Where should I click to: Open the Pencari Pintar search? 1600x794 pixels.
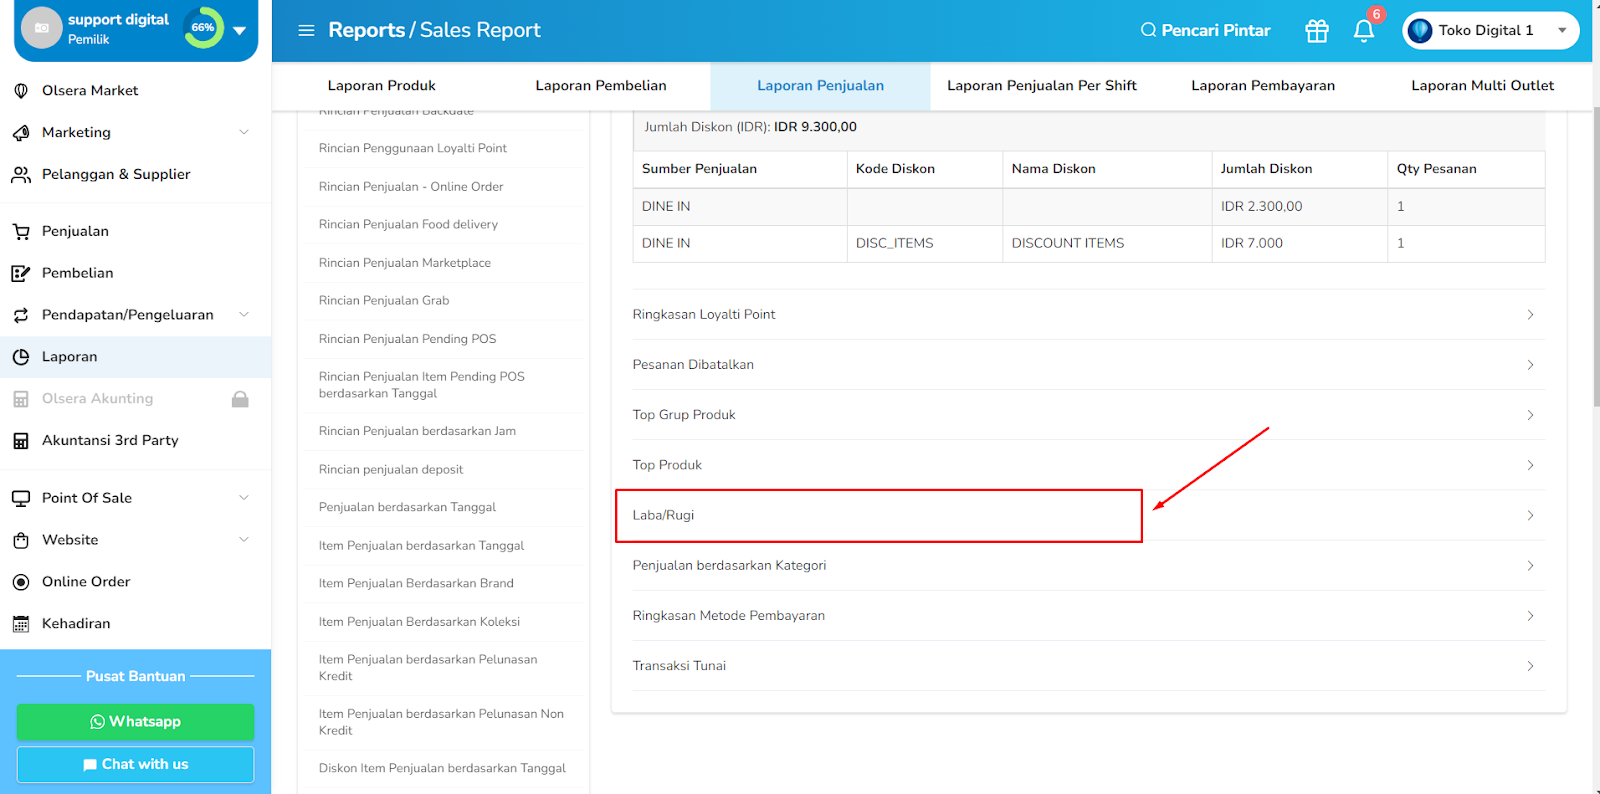pyautogui.click(x=1205, y=31)
